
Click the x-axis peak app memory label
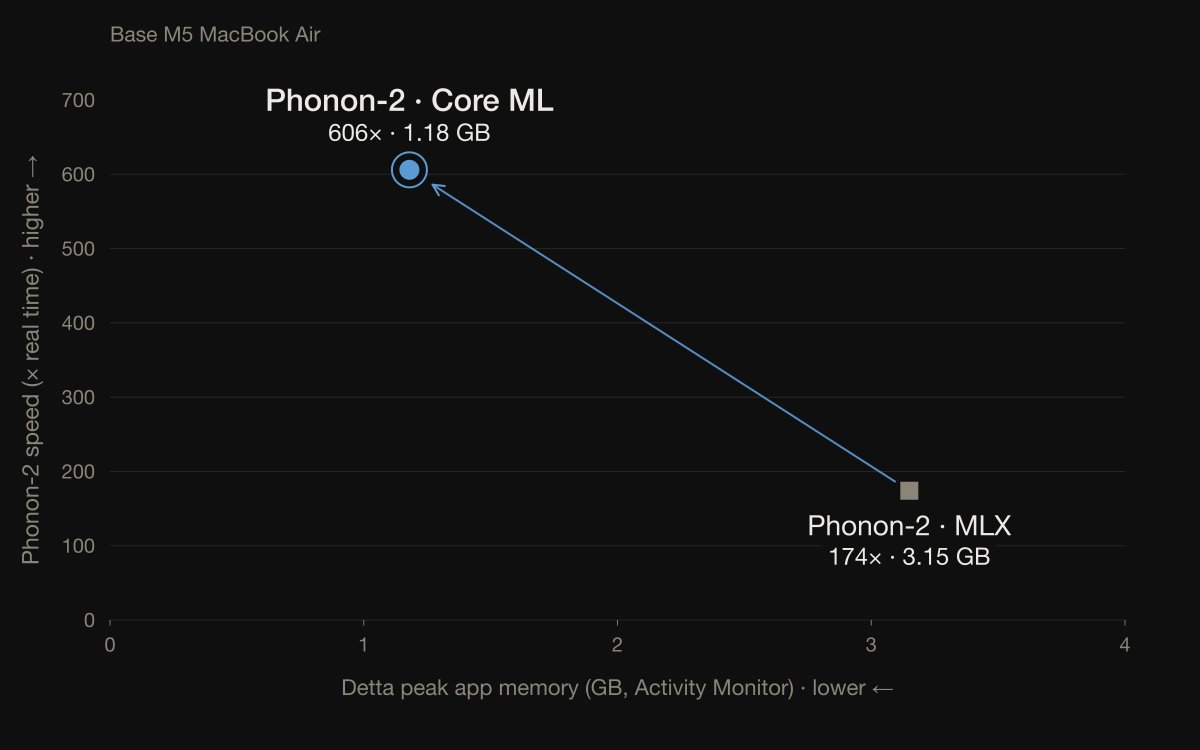point(617,688)
